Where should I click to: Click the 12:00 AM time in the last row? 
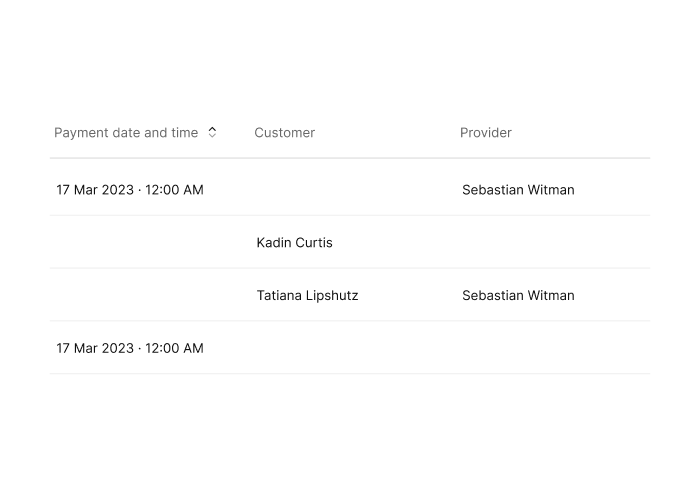coord(174,348)
